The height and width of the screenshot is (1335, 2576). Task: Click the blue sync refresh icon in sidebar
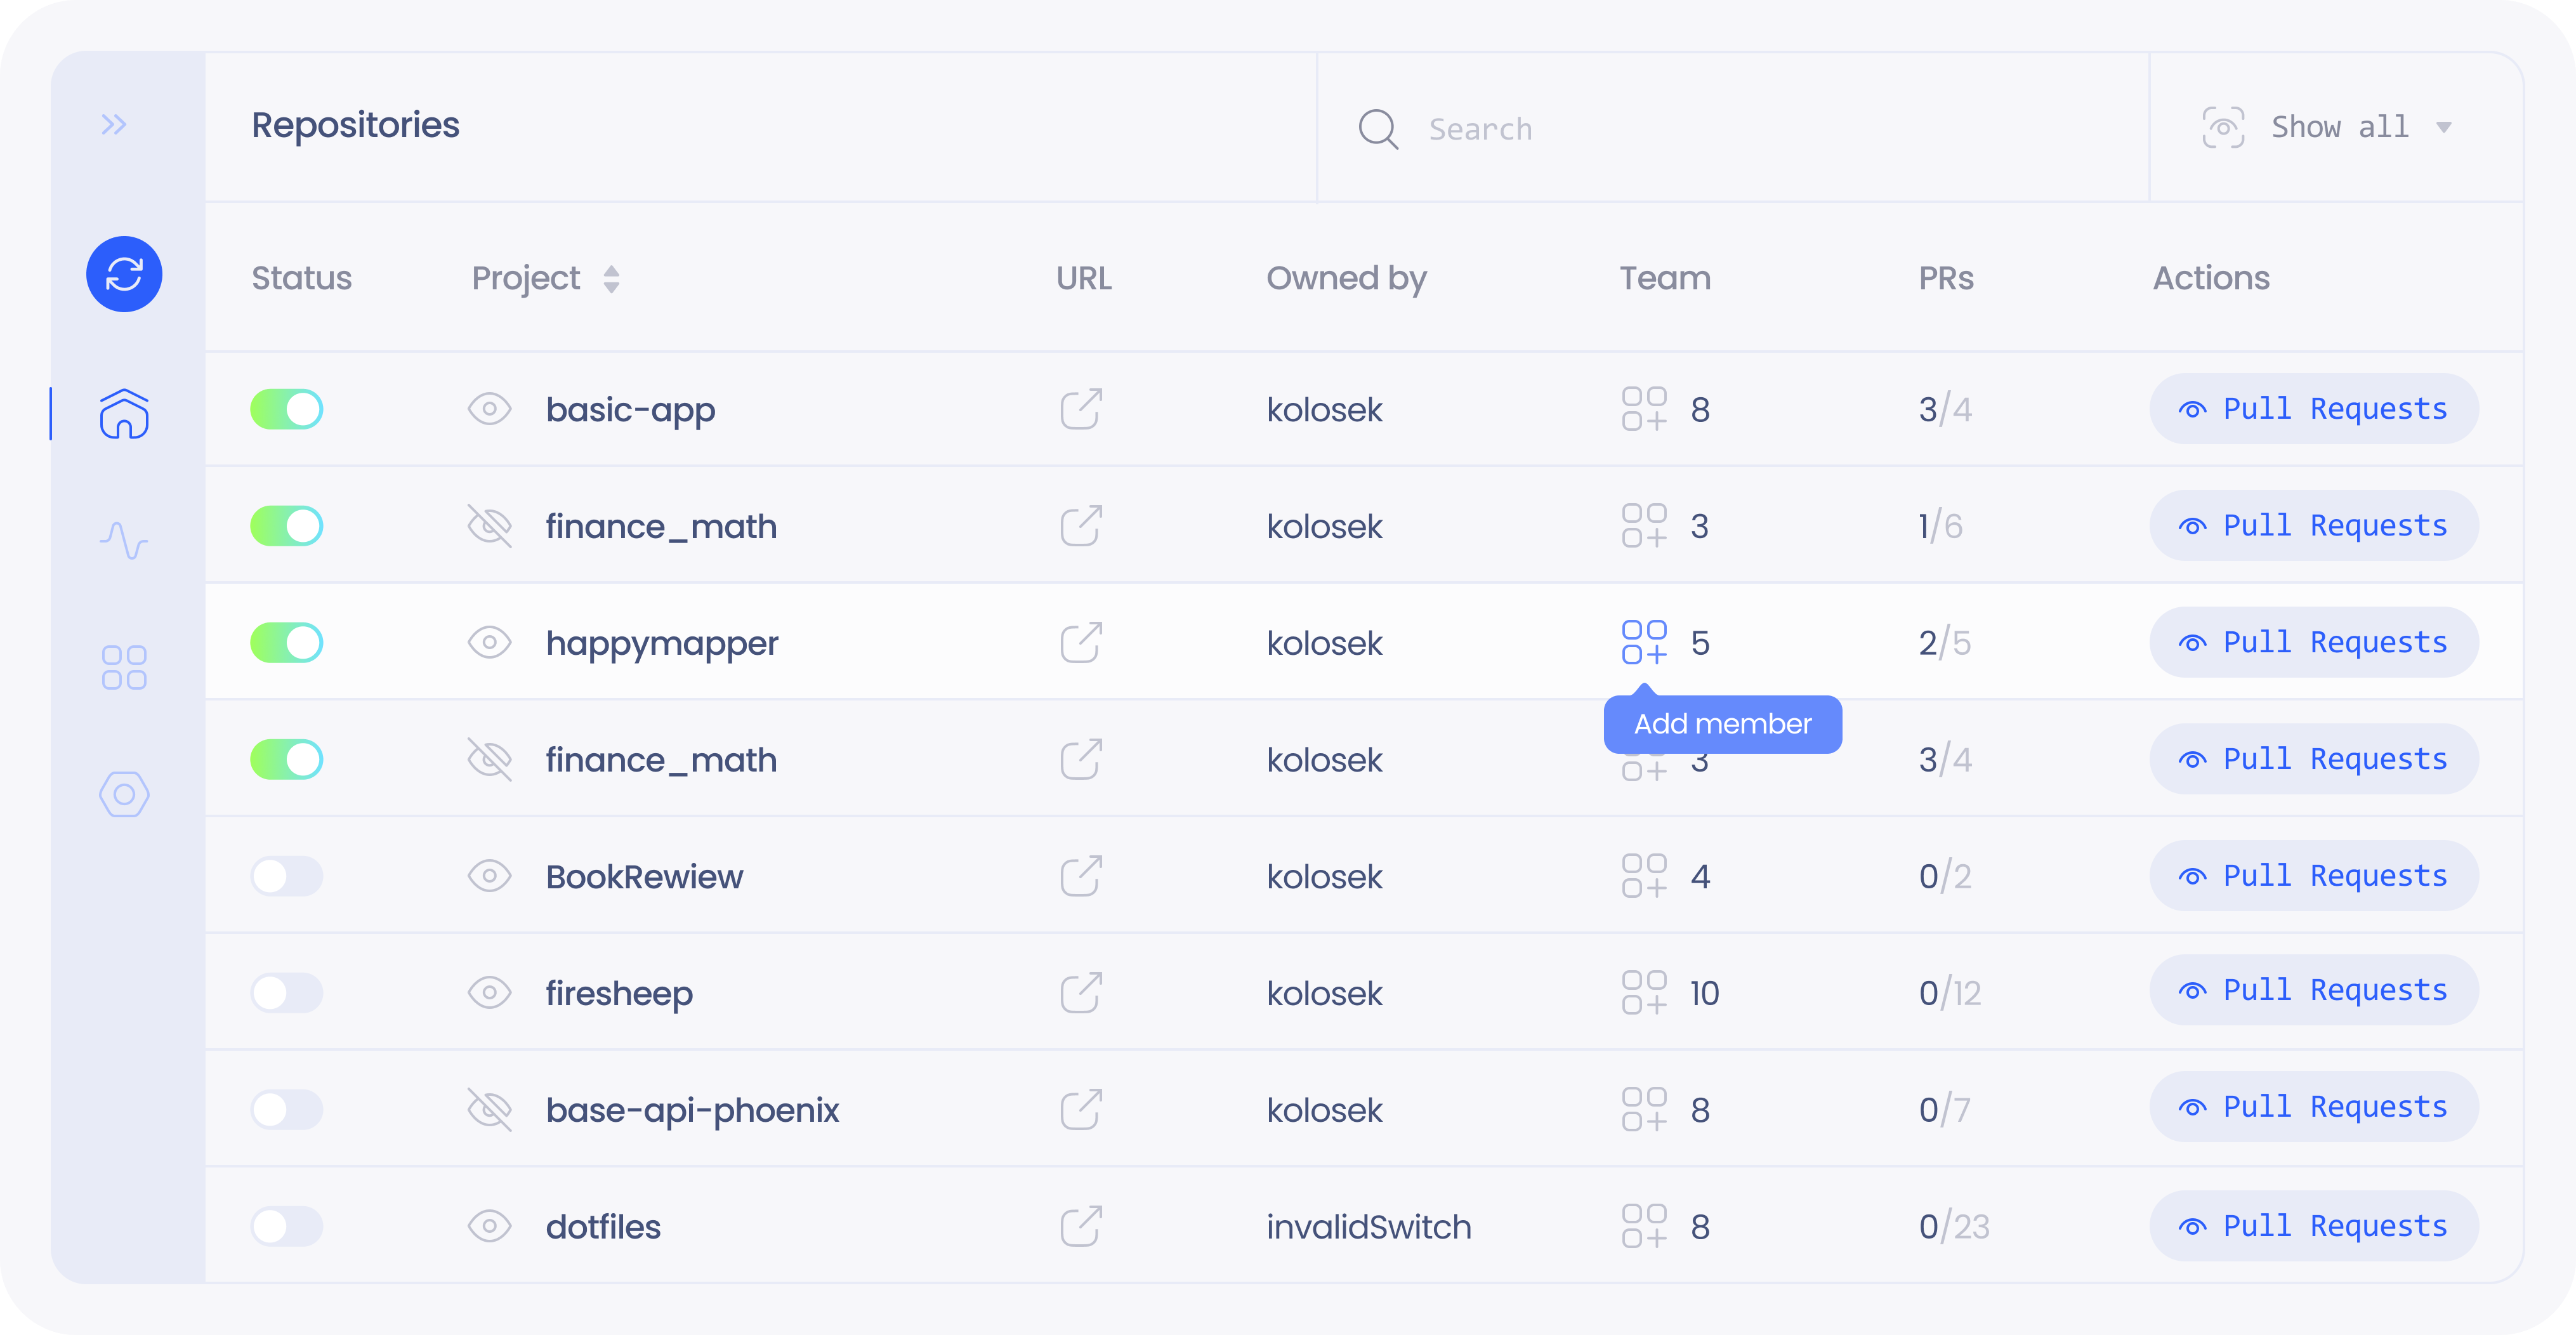coord(124,274)
